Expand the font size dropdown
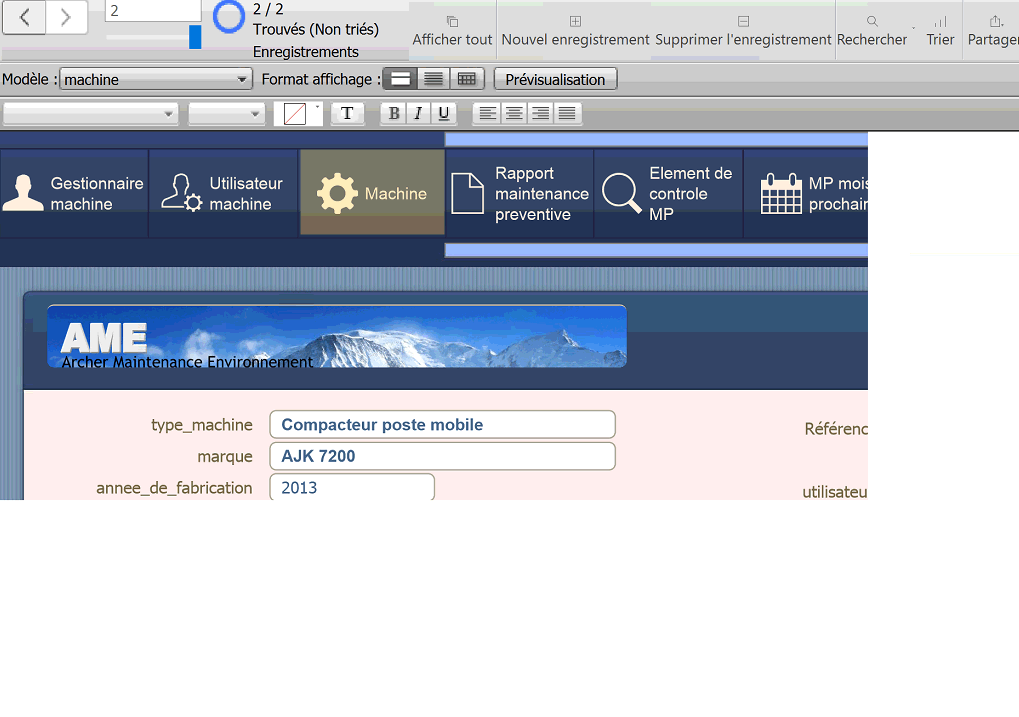Viewport: 1019px width, 717px height. [x=227, y=114]
